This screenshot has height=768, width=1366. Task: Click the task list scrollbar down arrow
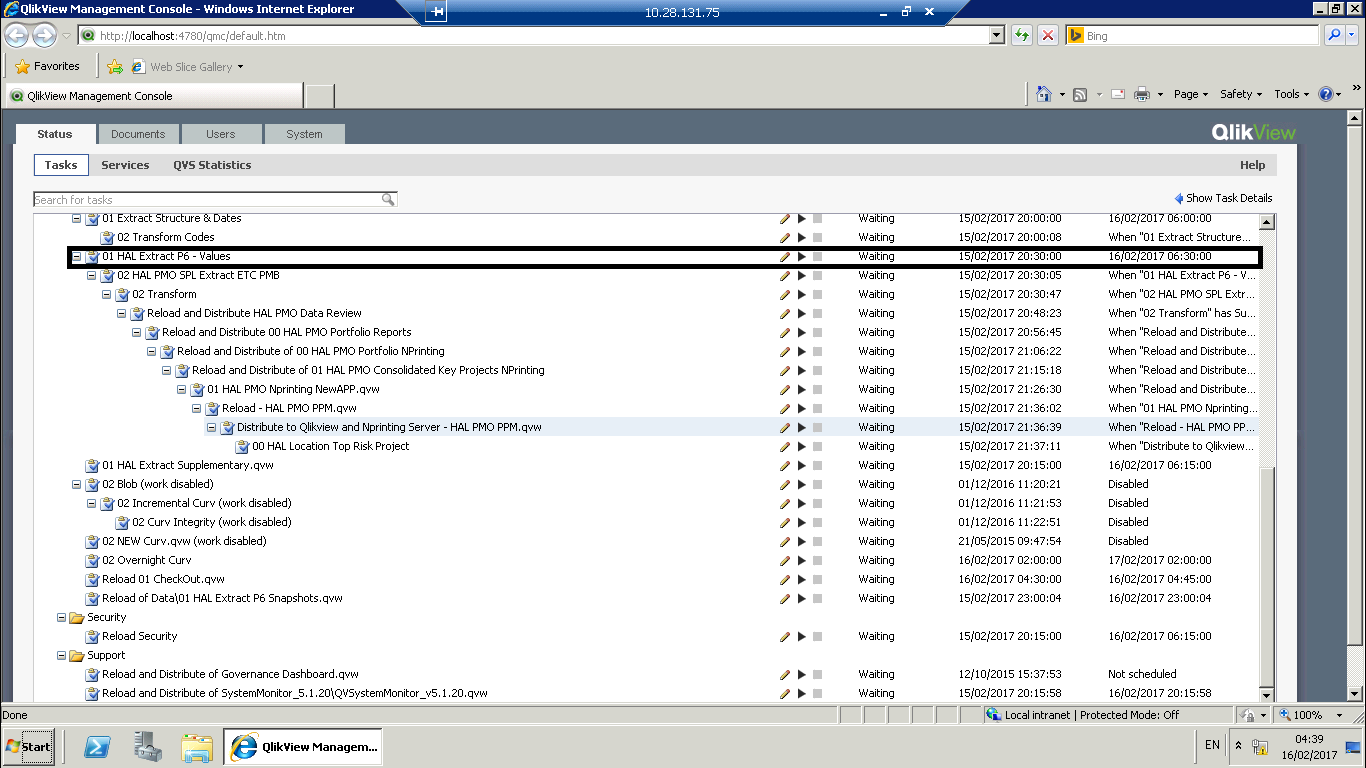point(1267,694)
